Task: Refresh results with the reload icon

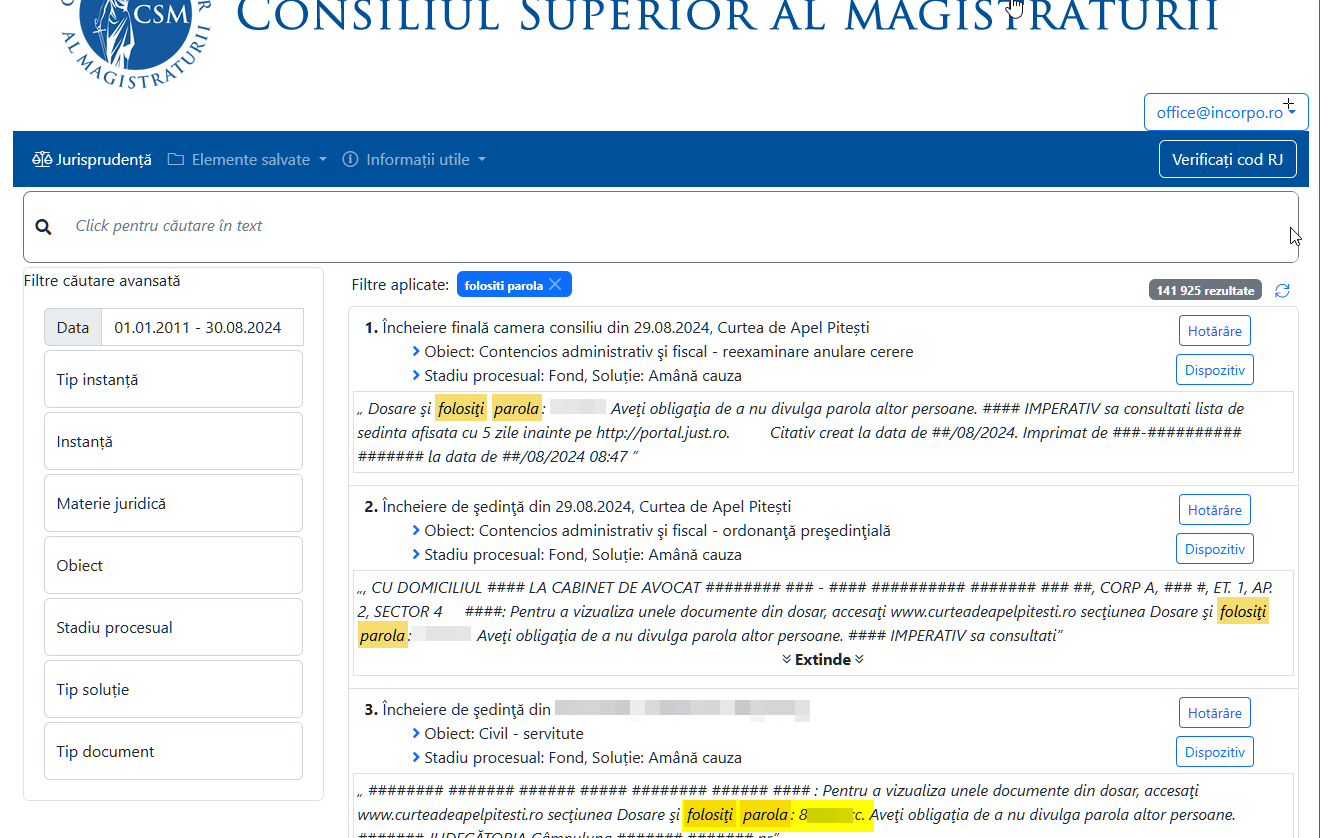Action: coord(1282,291)
